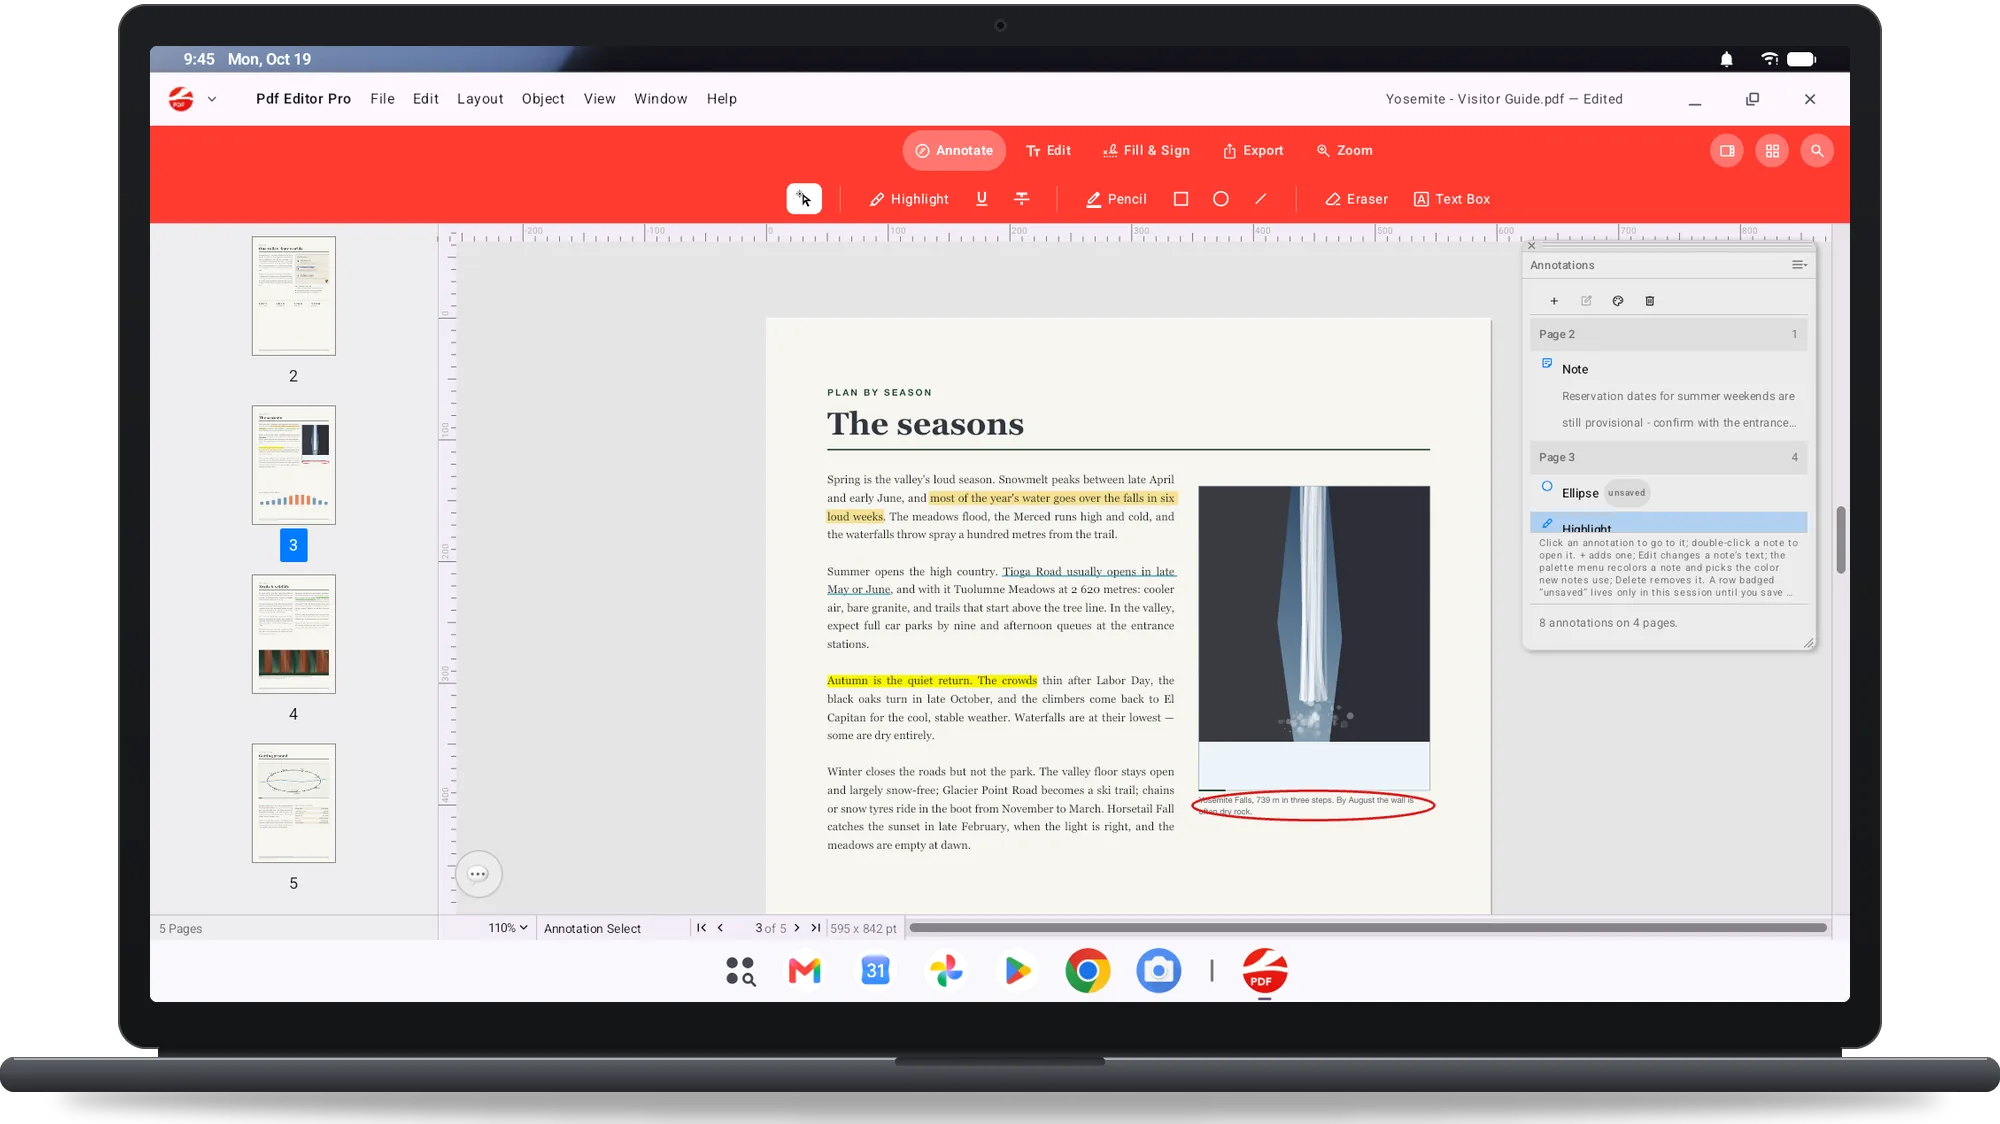
Task: Go to the previous page
Action: [720, 928]
